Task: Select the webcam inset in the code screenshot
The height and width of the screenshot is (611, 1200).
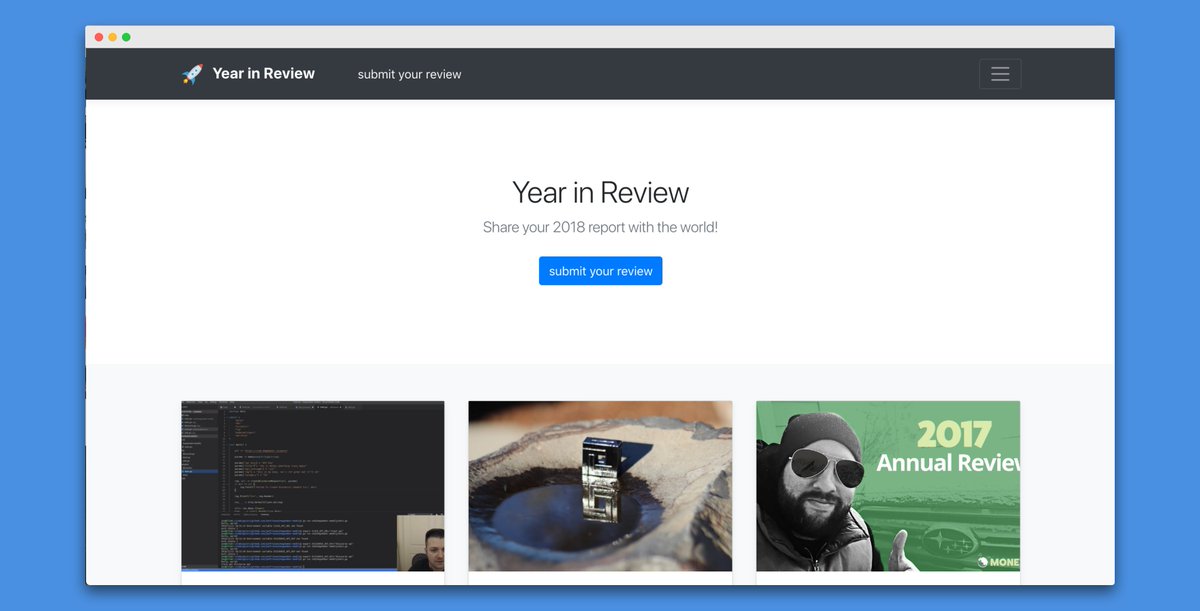Action: [420, 543]
